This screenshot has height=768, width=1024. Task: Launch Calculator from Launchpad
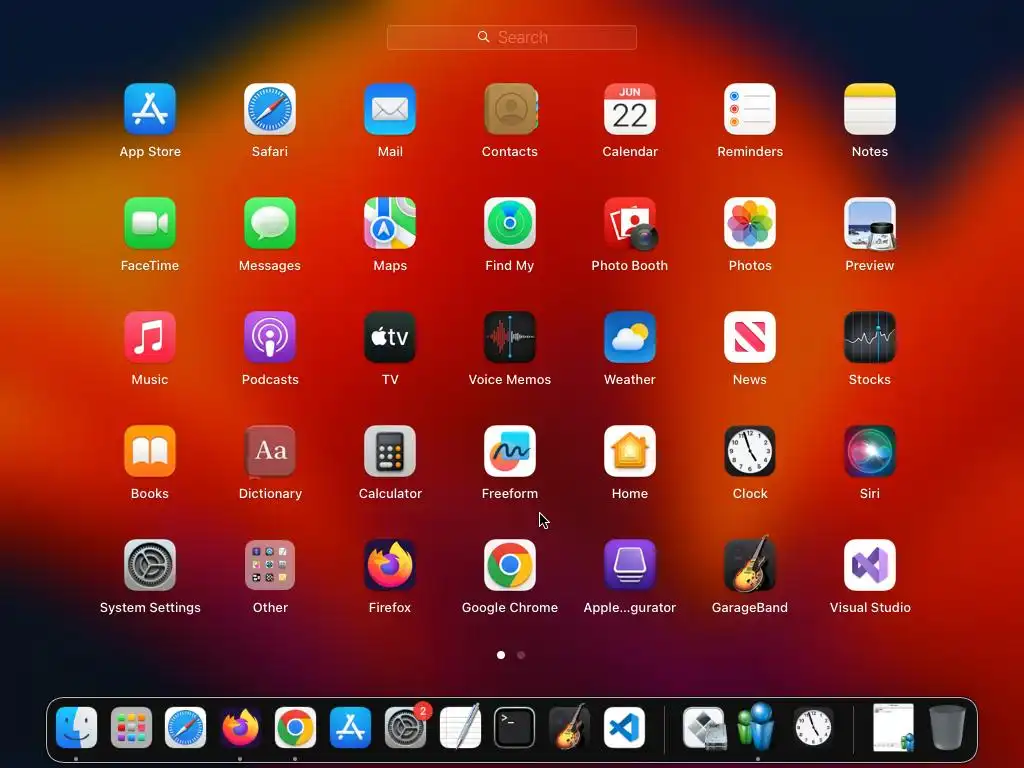pyautogui.click(x=390, y=451)
